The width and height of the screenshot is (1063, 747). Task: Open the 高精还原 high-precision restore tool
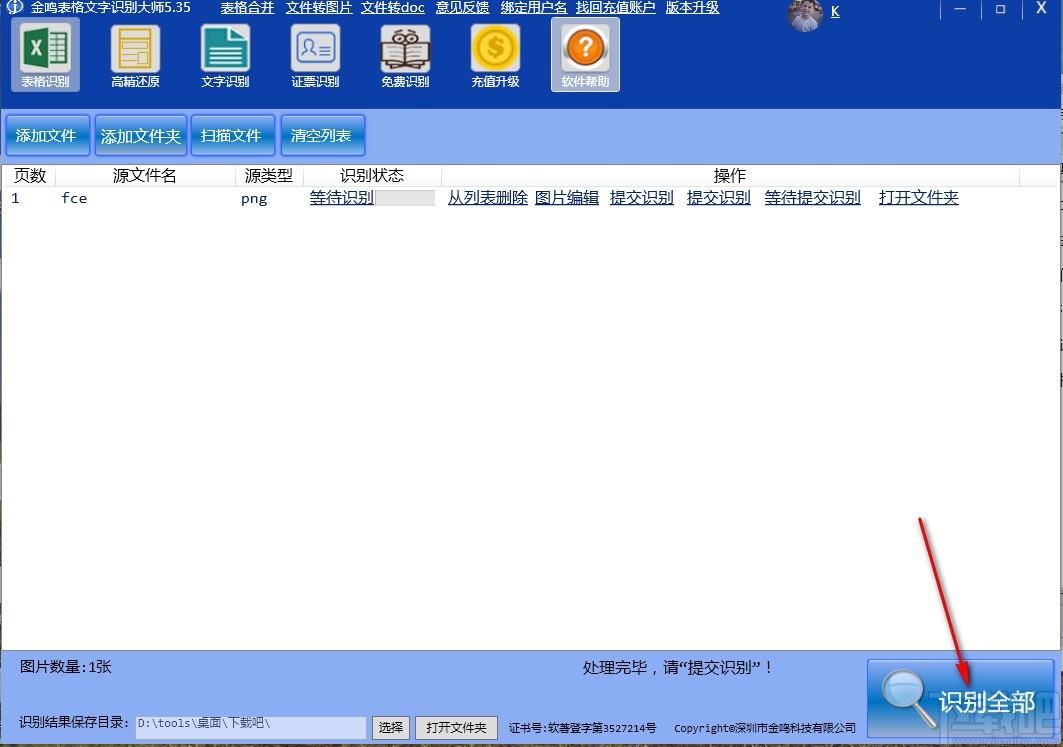(134, 54)
